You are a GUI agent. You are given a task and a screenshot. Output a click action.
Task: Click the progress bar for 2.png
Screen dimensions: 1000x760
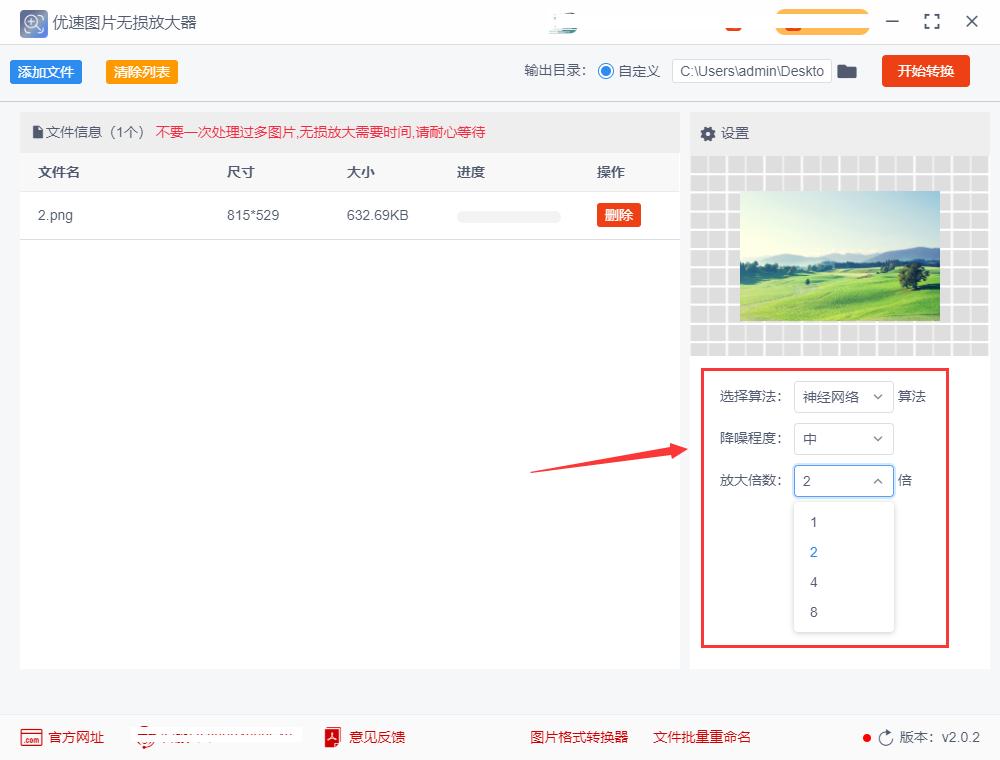pos(508,215)
